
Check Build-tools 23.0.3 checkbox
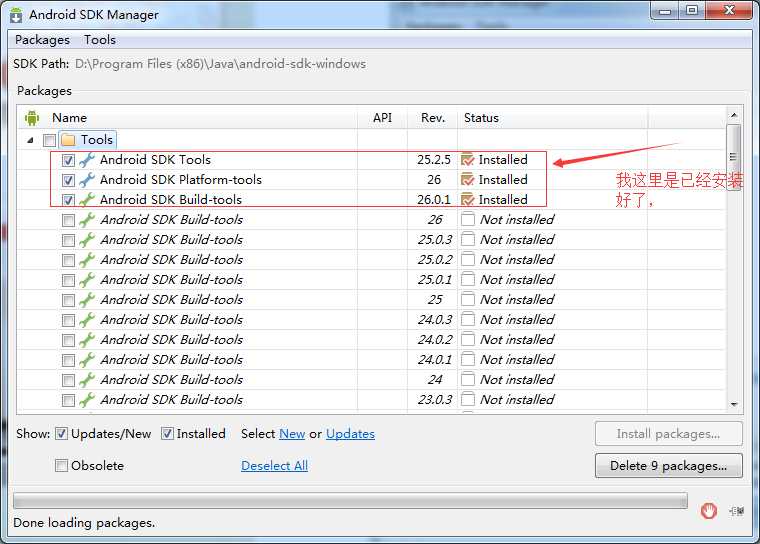68,400
